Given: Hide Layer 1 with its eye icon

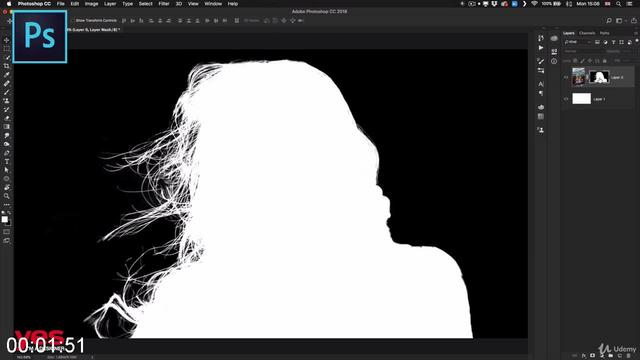Looking at the screenshot, I should tap(566, 99).
